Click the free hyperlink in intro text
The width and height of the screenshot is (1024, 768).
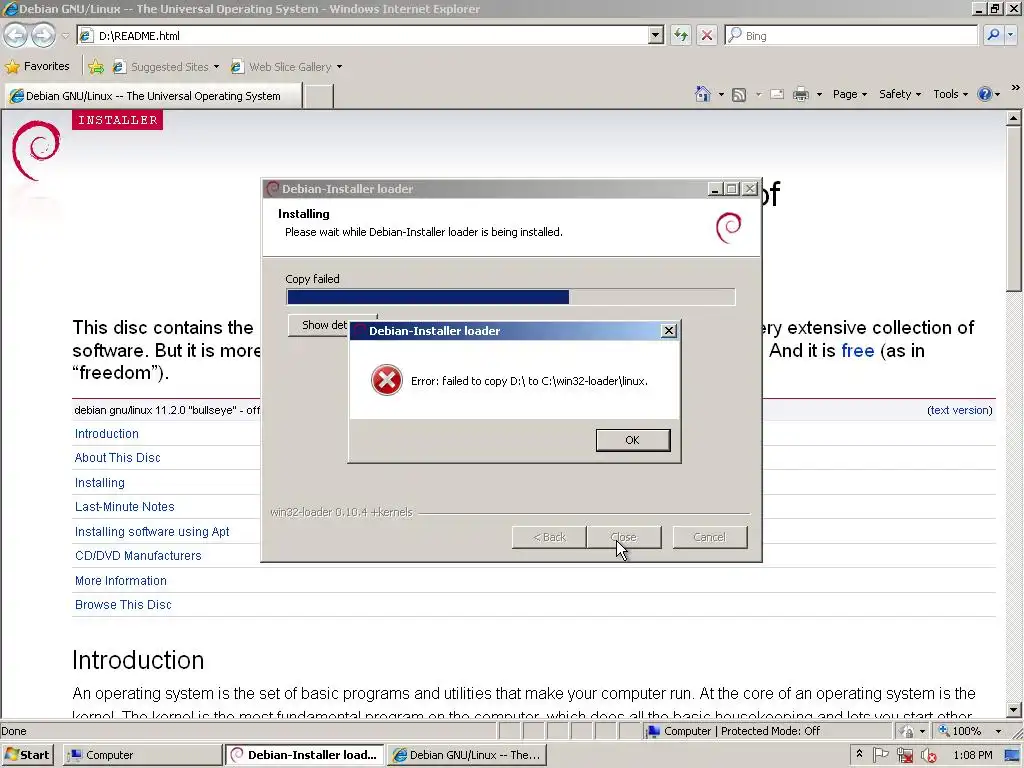click(857, 351)
